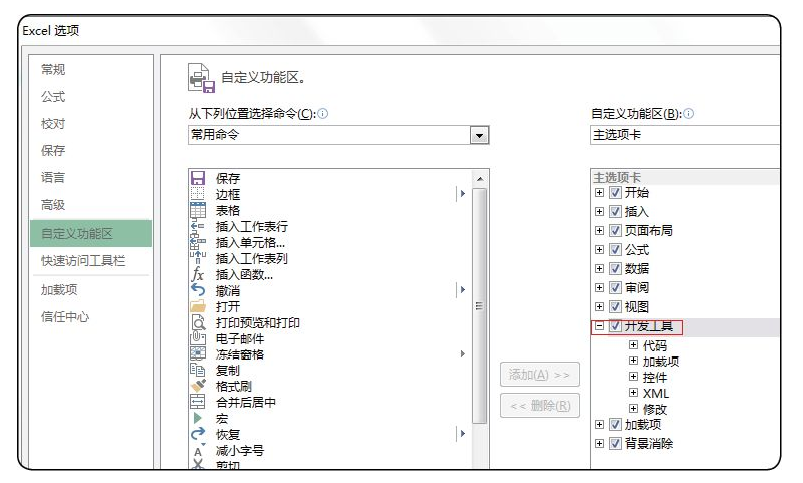The height and width of the screenshot is (483, 803).
Task: Click the 添加(A) >> button
Action: click(x=540, y=374)
